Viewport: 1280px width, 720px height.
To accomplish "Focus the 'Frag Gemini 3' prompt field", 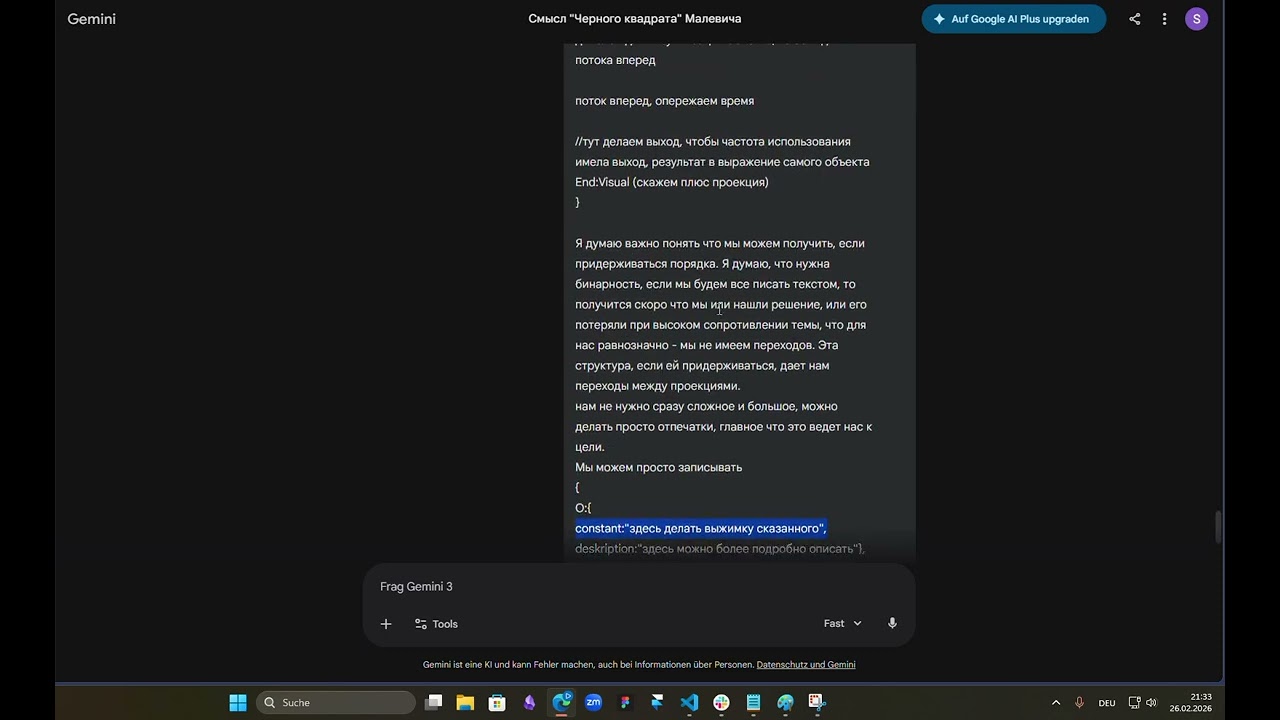I will click(638, 587).
